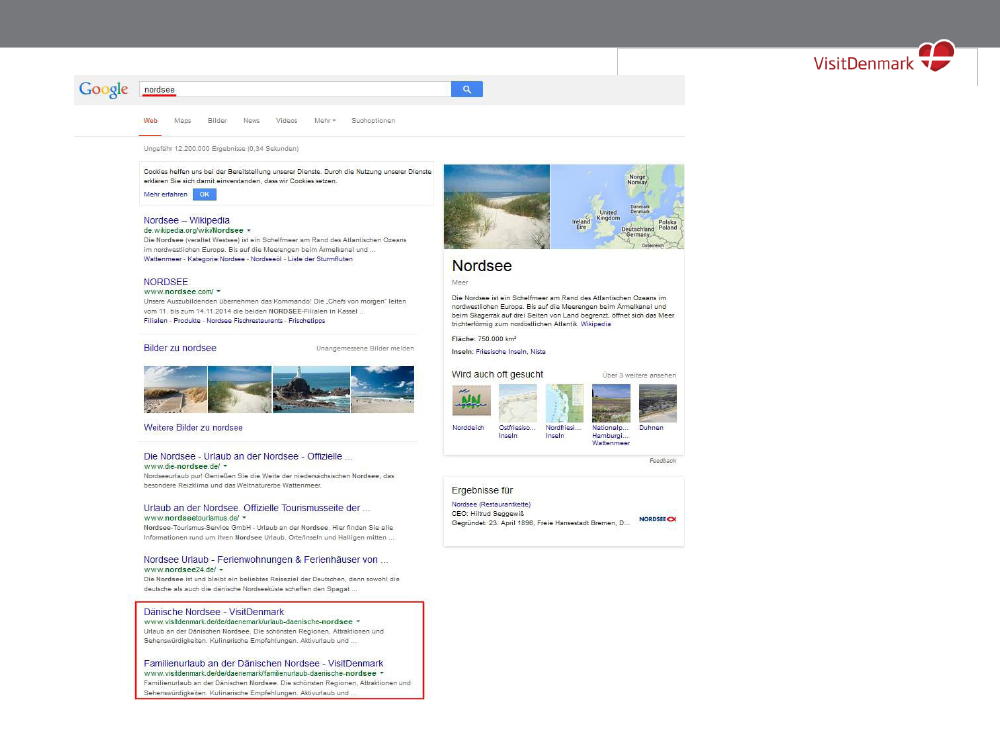1000x750 pixels.
Task: Click the OK button in cookie notice
Action: click(x=205, y=195)
